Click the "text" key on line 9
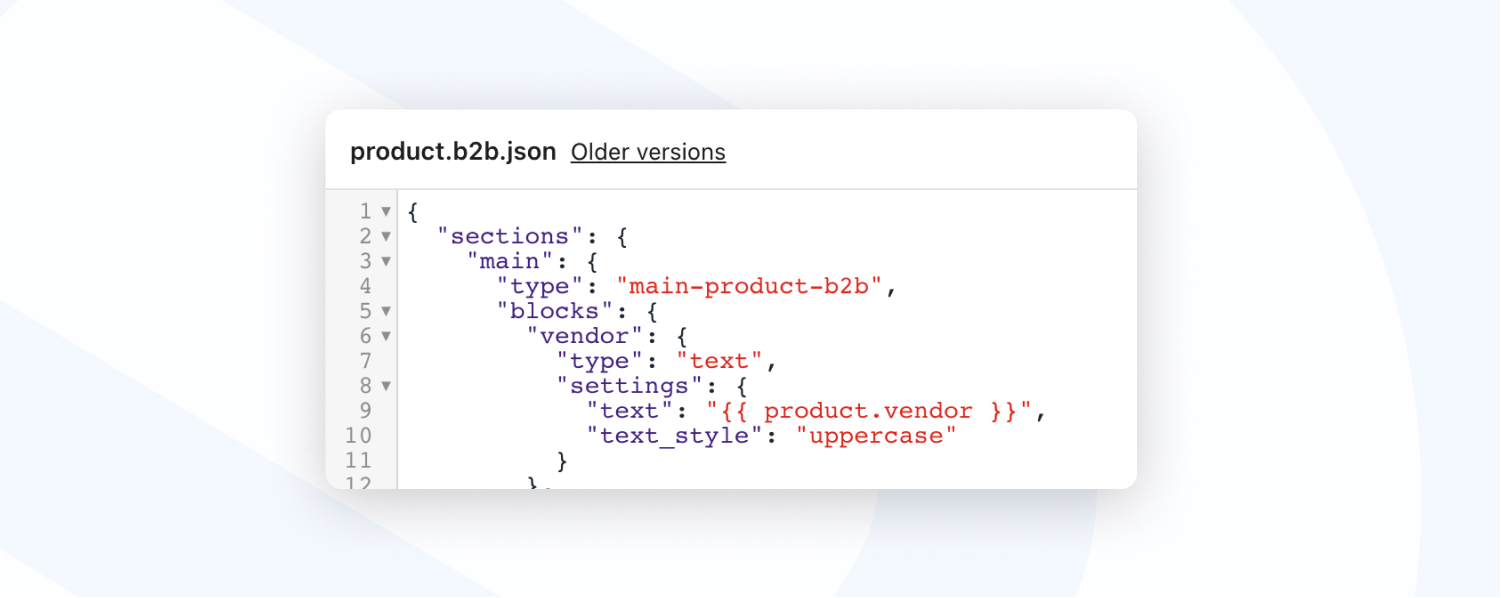This screenshot has width=1501, height=598. (630, 411)
